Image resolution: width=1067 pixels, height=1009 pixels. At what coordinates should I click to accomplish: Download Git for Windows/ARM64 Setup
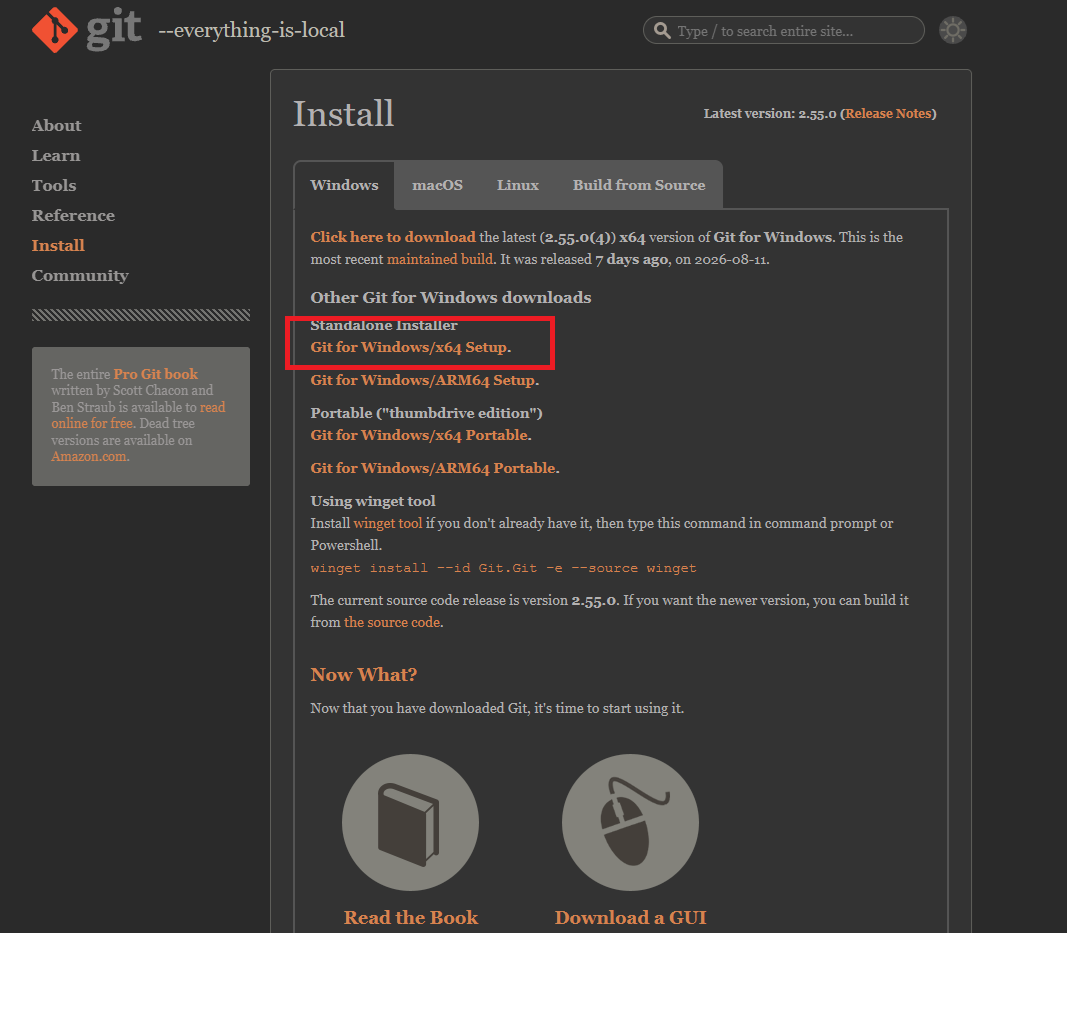tap(423, 380)
